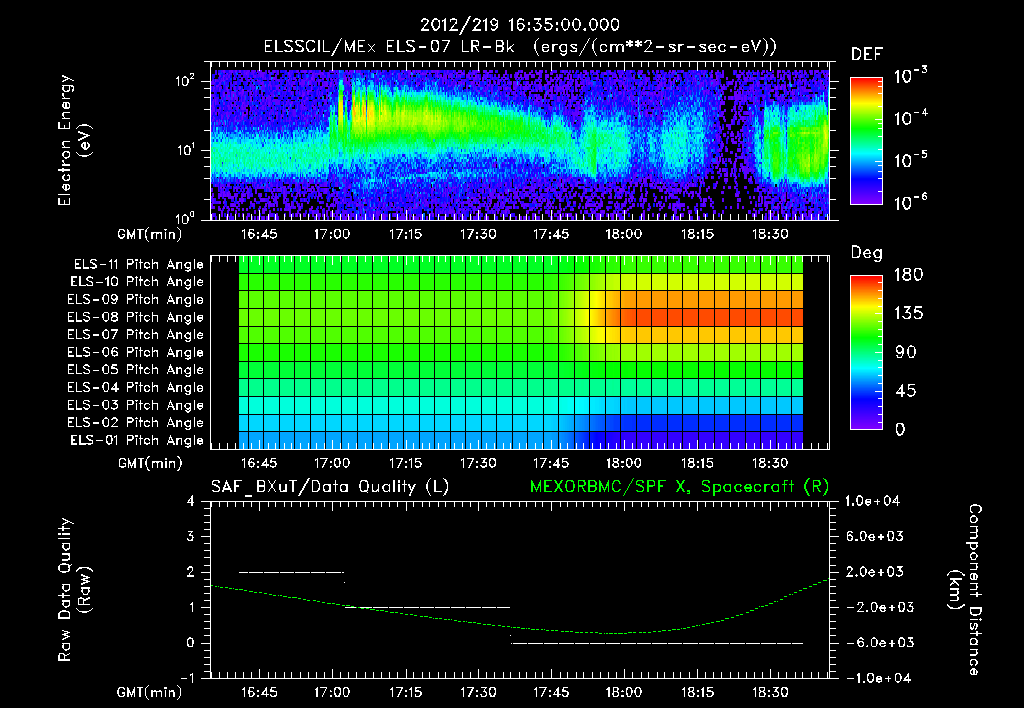Click the 180 value on the Deg colorbar
Image resolution: width=1024 pixels, height=708 pixels.
908,275
